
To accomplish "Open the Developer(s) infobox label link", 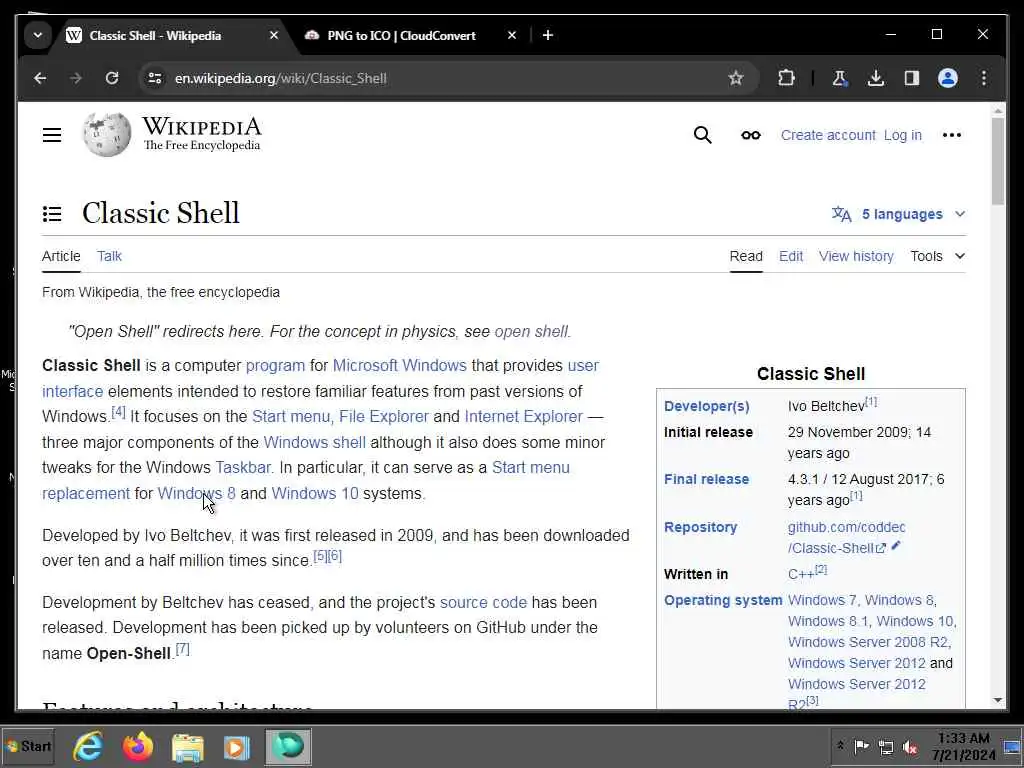I will 707,406.
